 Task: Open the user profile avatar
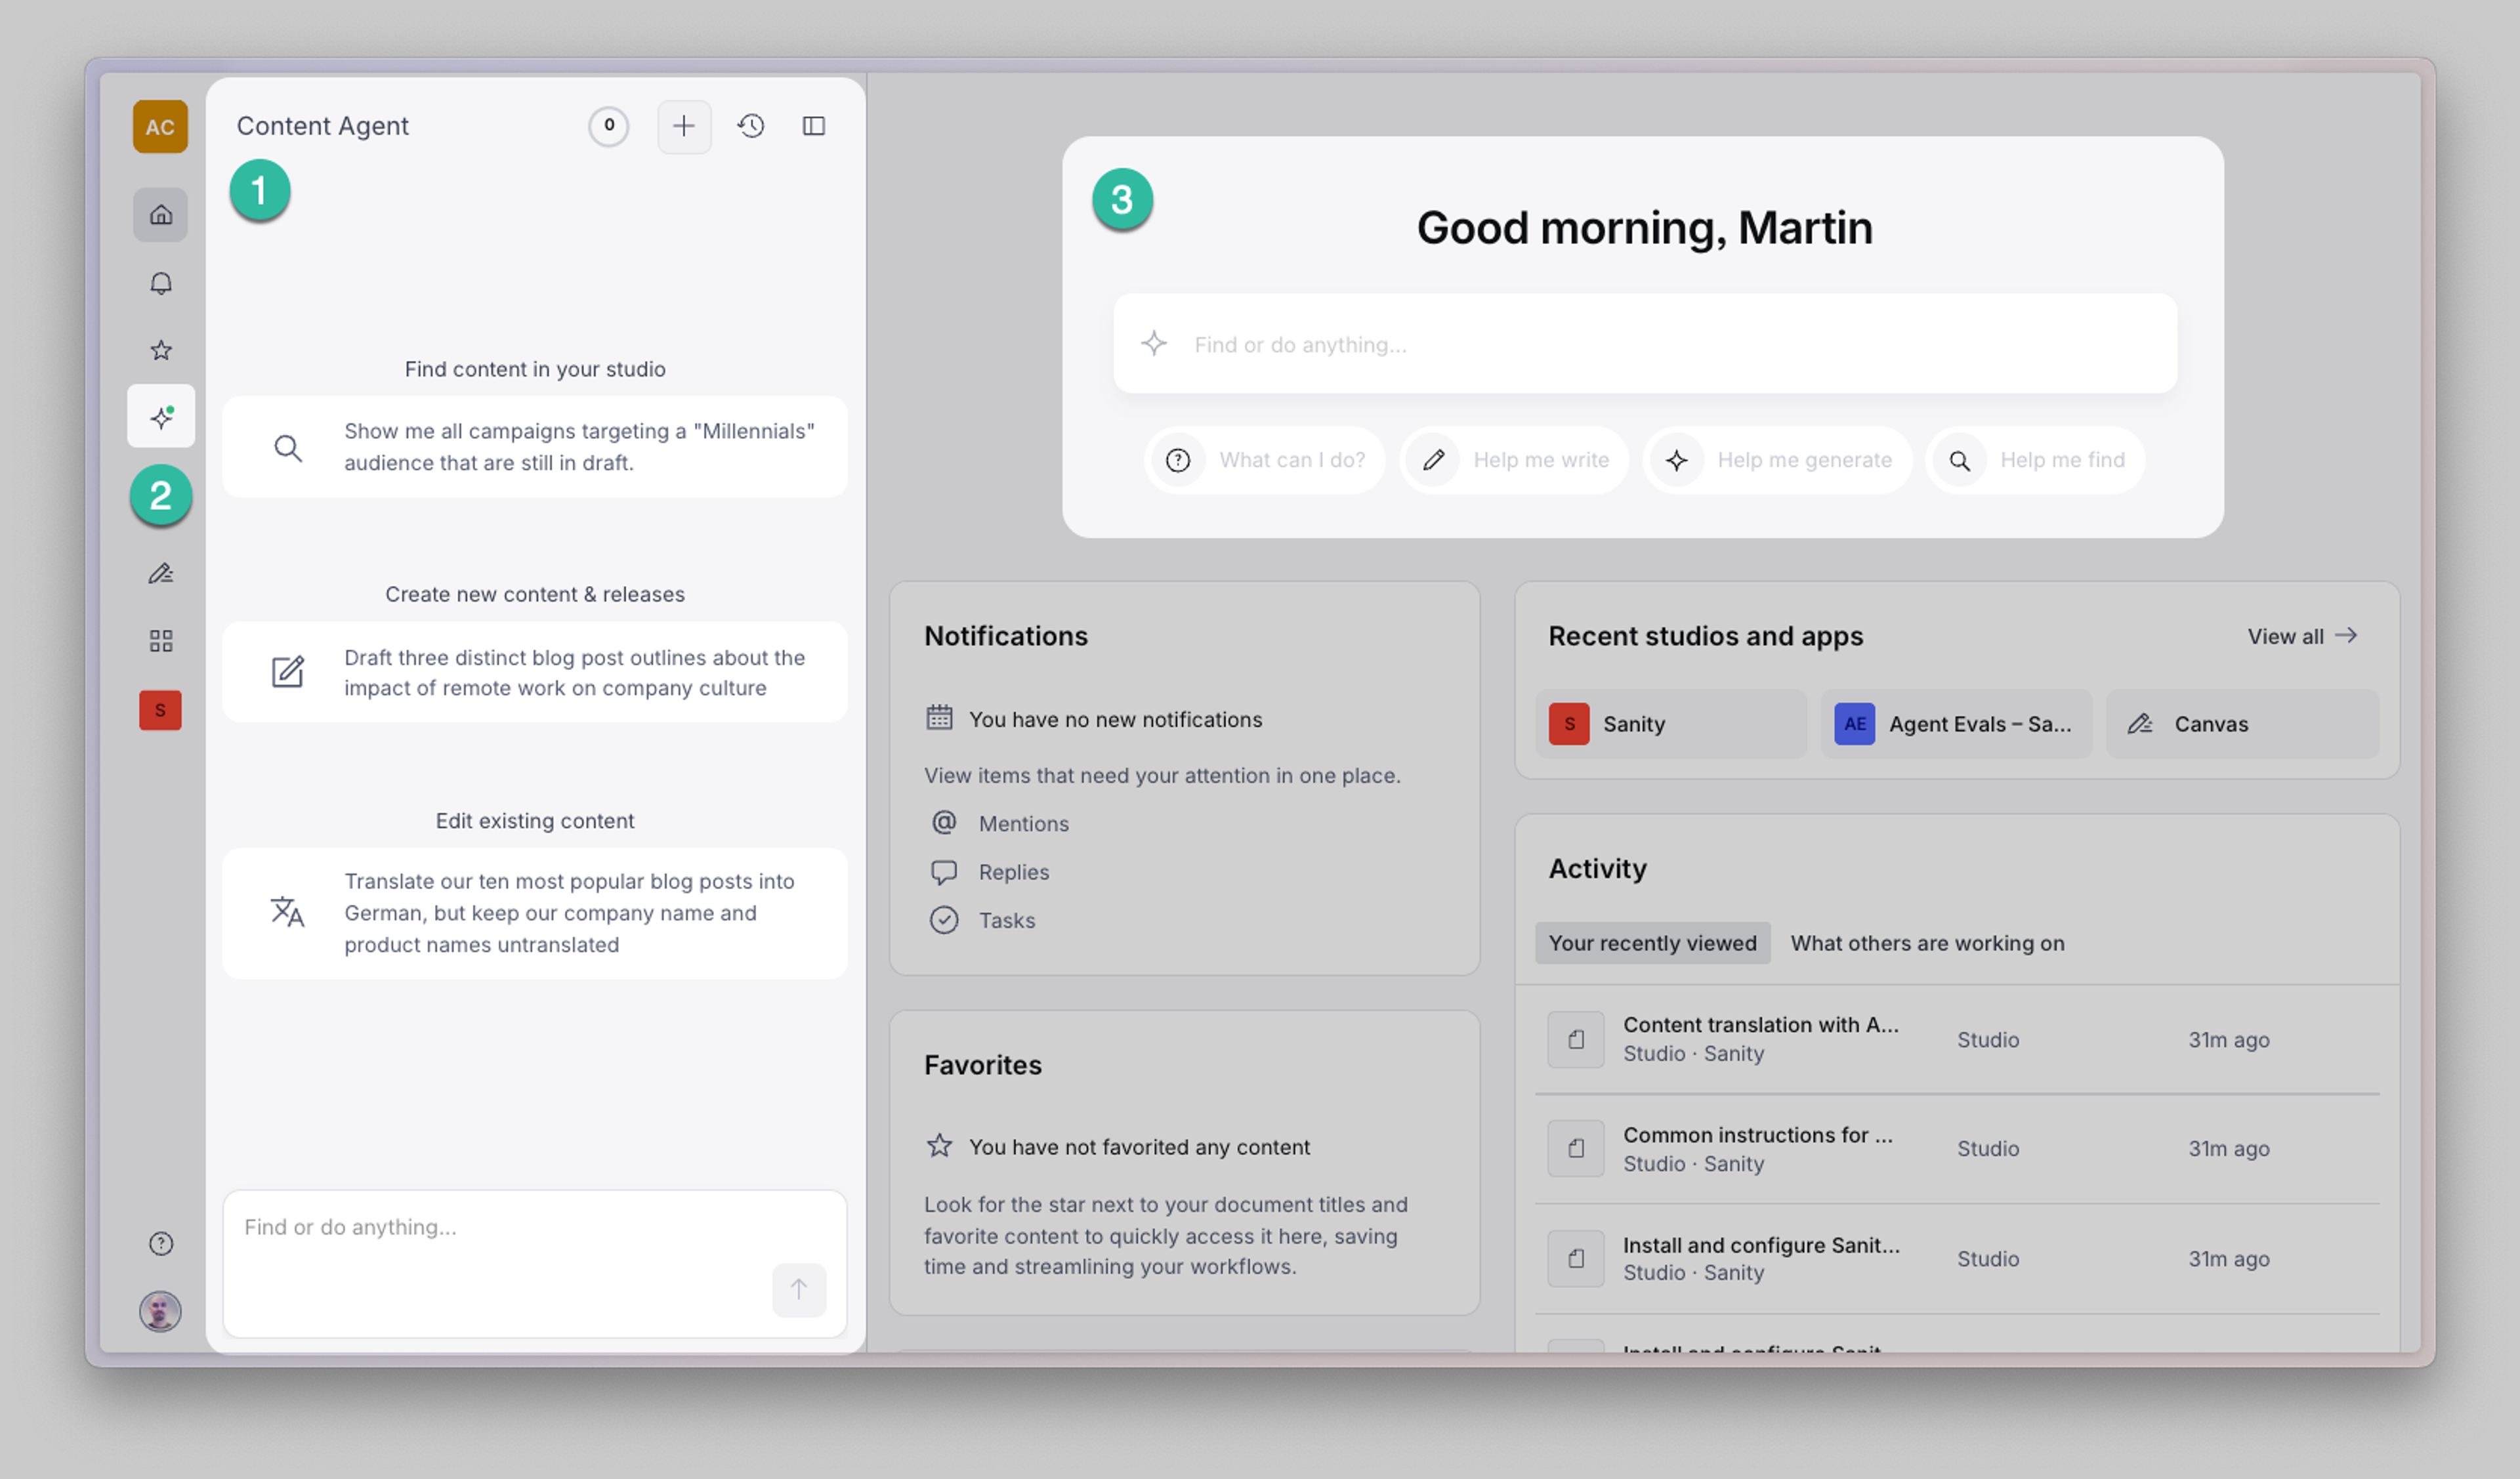(x=160, y=1311)
